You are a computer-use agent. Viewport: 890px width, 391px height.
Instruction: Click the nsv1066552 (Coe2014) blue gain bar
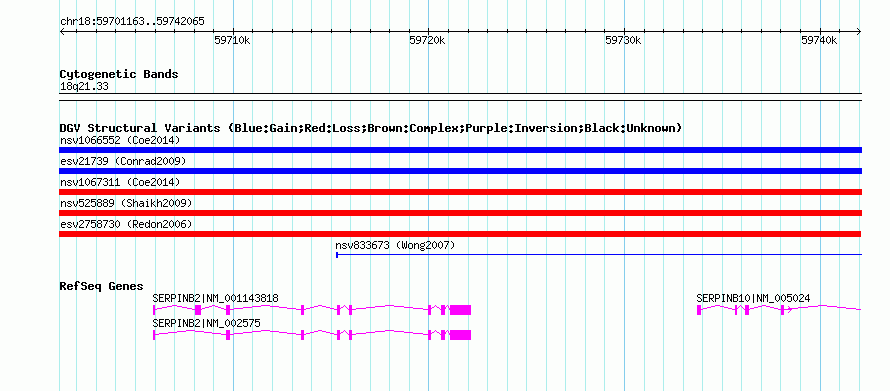click(x=460, y=150)
